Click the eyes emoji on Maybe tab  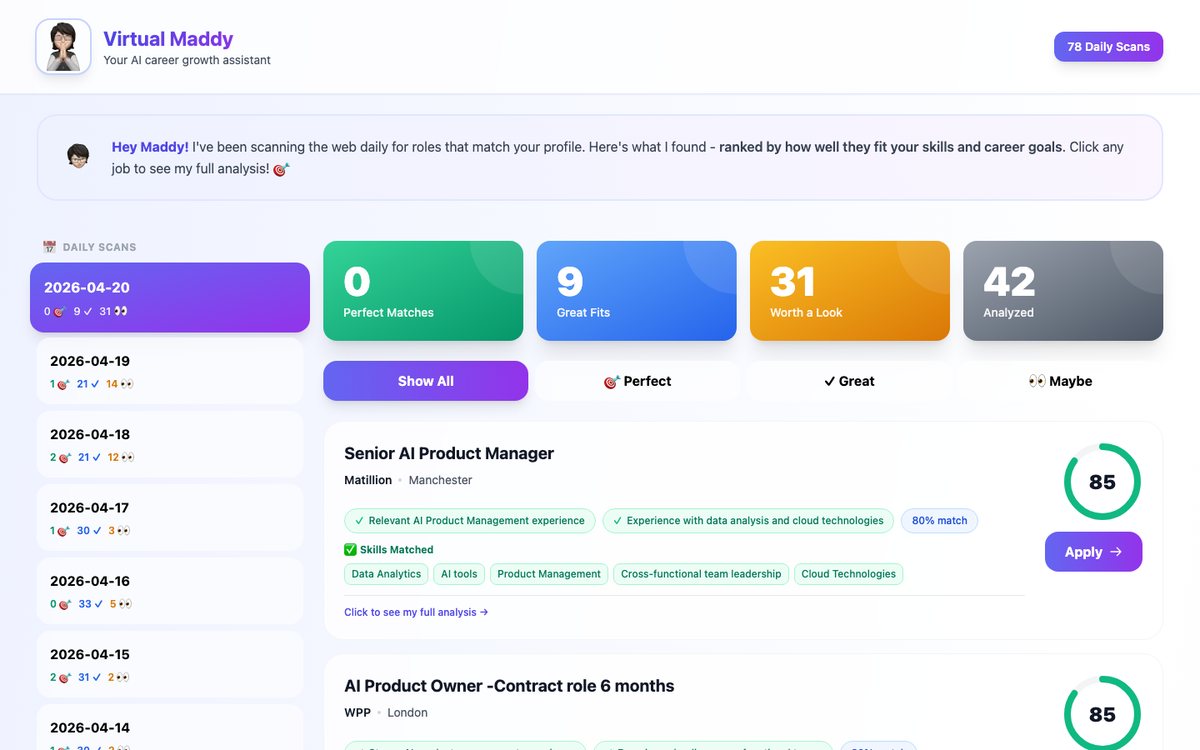(1036, 381)
